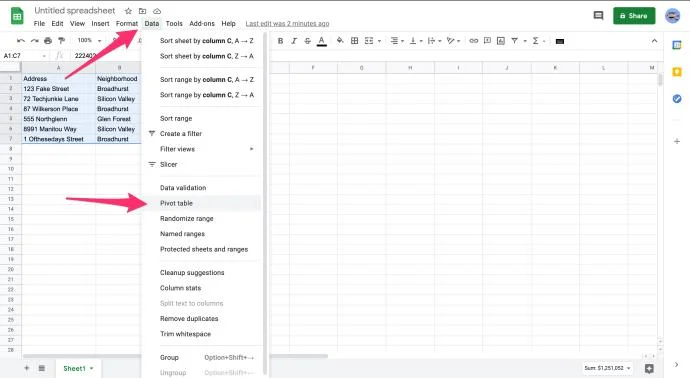Screen dimensions: 690x378
Task: Open vertical align dropdown
Action: coord(416,41)
